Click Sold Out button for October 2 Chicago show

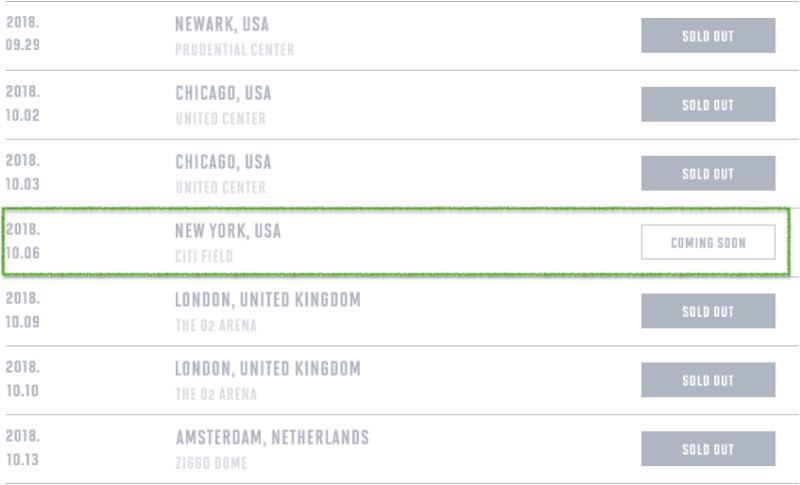pyautogui.click(x=708, y=105)
